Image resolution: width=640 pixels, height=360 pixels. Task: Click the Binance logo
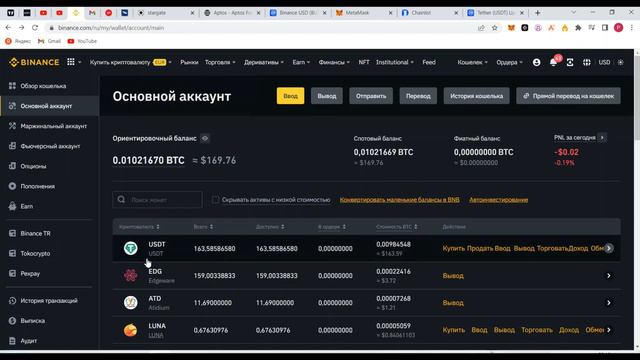tap(34, 62)
